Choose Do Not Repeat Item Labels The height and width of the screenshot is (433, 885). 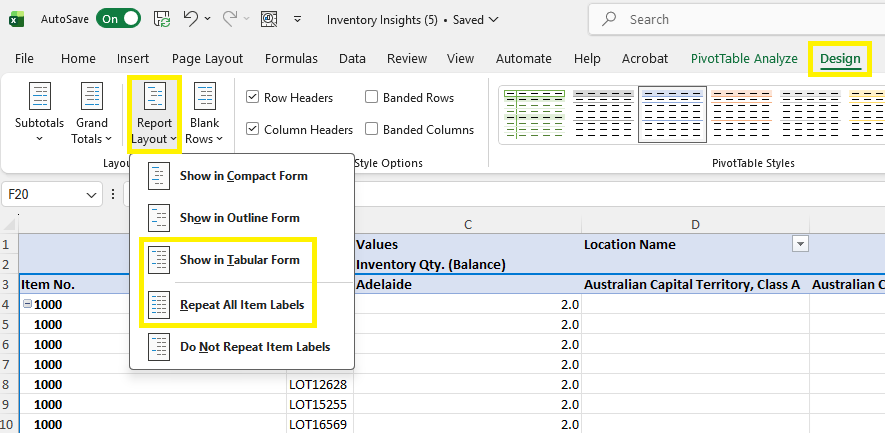tap(254, 347)
